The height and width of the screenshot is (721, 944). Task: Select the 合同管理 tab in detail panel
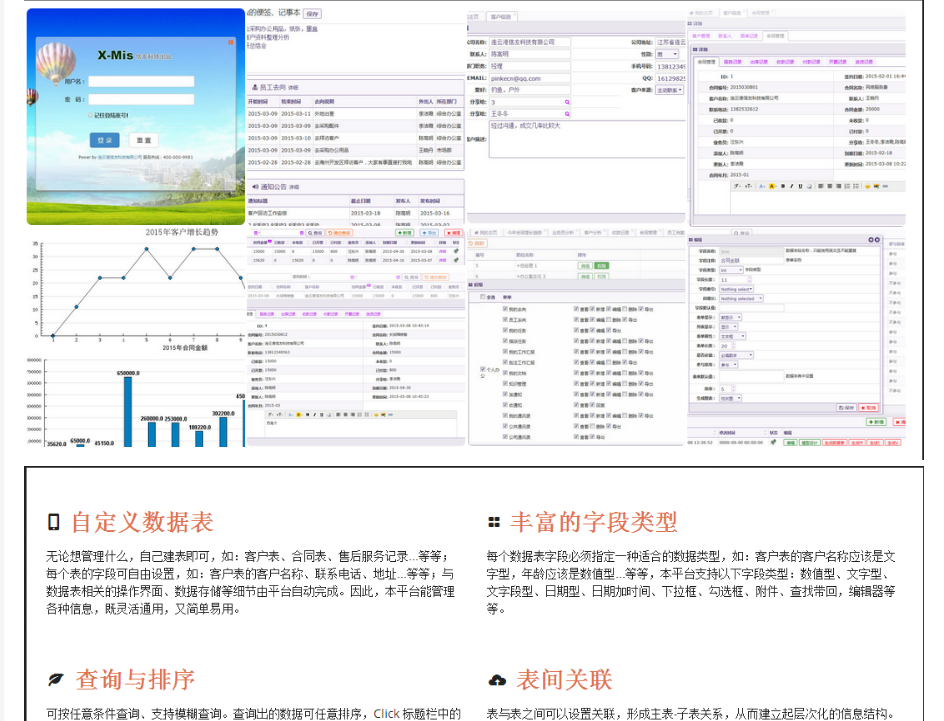pos(706,62)
